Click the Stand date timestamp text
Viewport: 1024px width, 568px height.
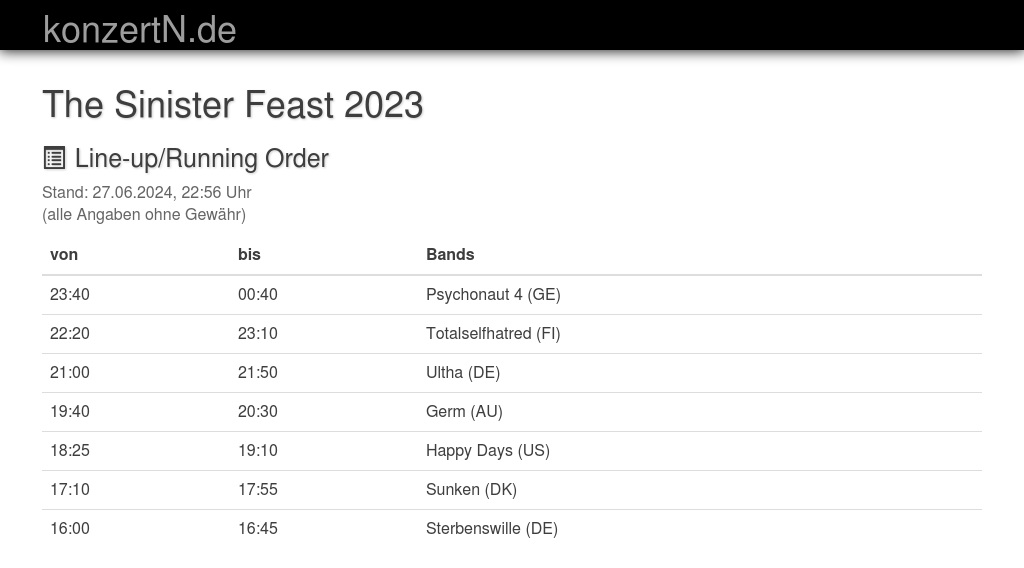pos(147,192)
